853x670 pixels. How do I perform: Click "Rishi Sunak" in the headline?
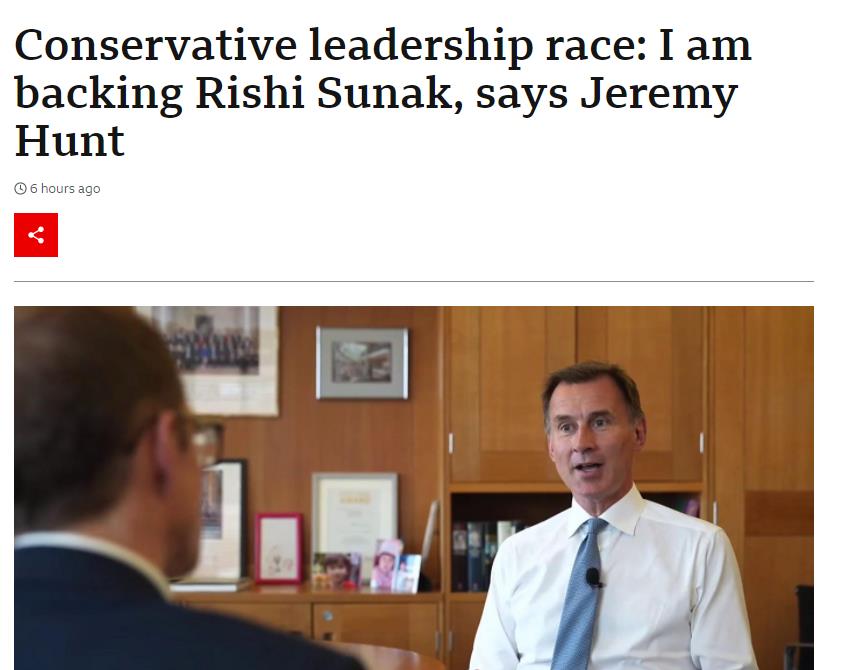[324, 94]
